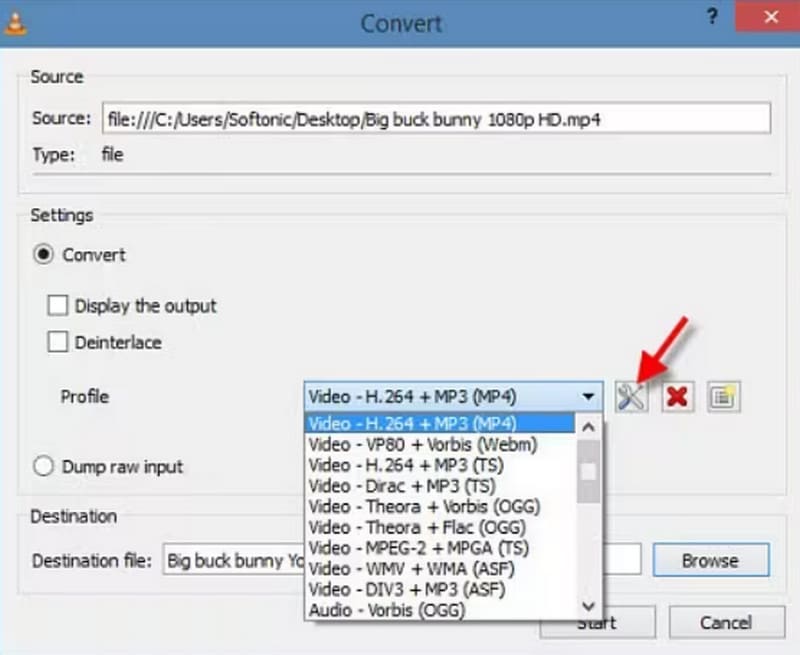The width and height of the screenshot is (800, 655).
Task: Click the edit profile wrench icon
Action: click(632, 396)
